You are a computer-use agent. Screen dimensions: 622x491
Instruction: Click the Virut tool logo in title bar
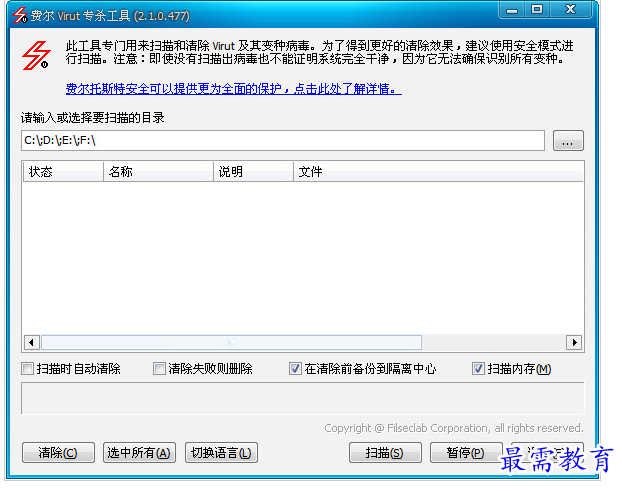click(x=19, y=15)
